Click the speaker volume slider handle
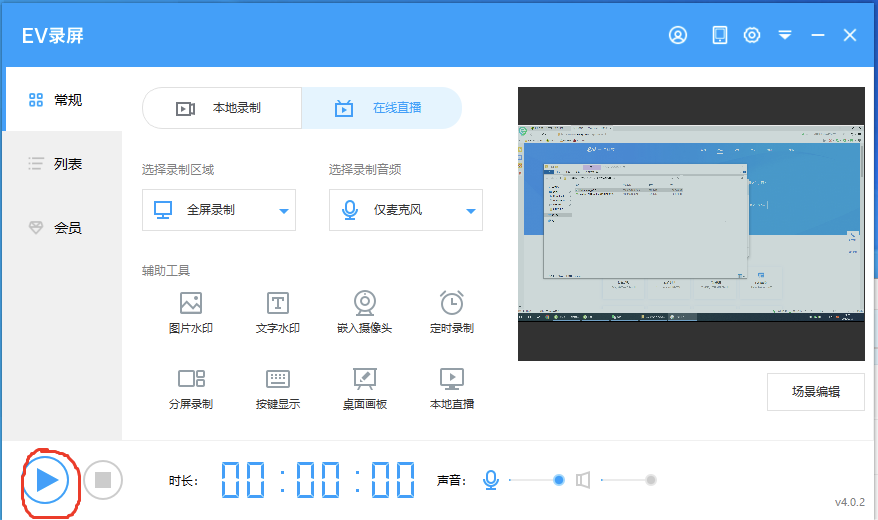Viewport: 878px width, 520px height. pos(651,480)
